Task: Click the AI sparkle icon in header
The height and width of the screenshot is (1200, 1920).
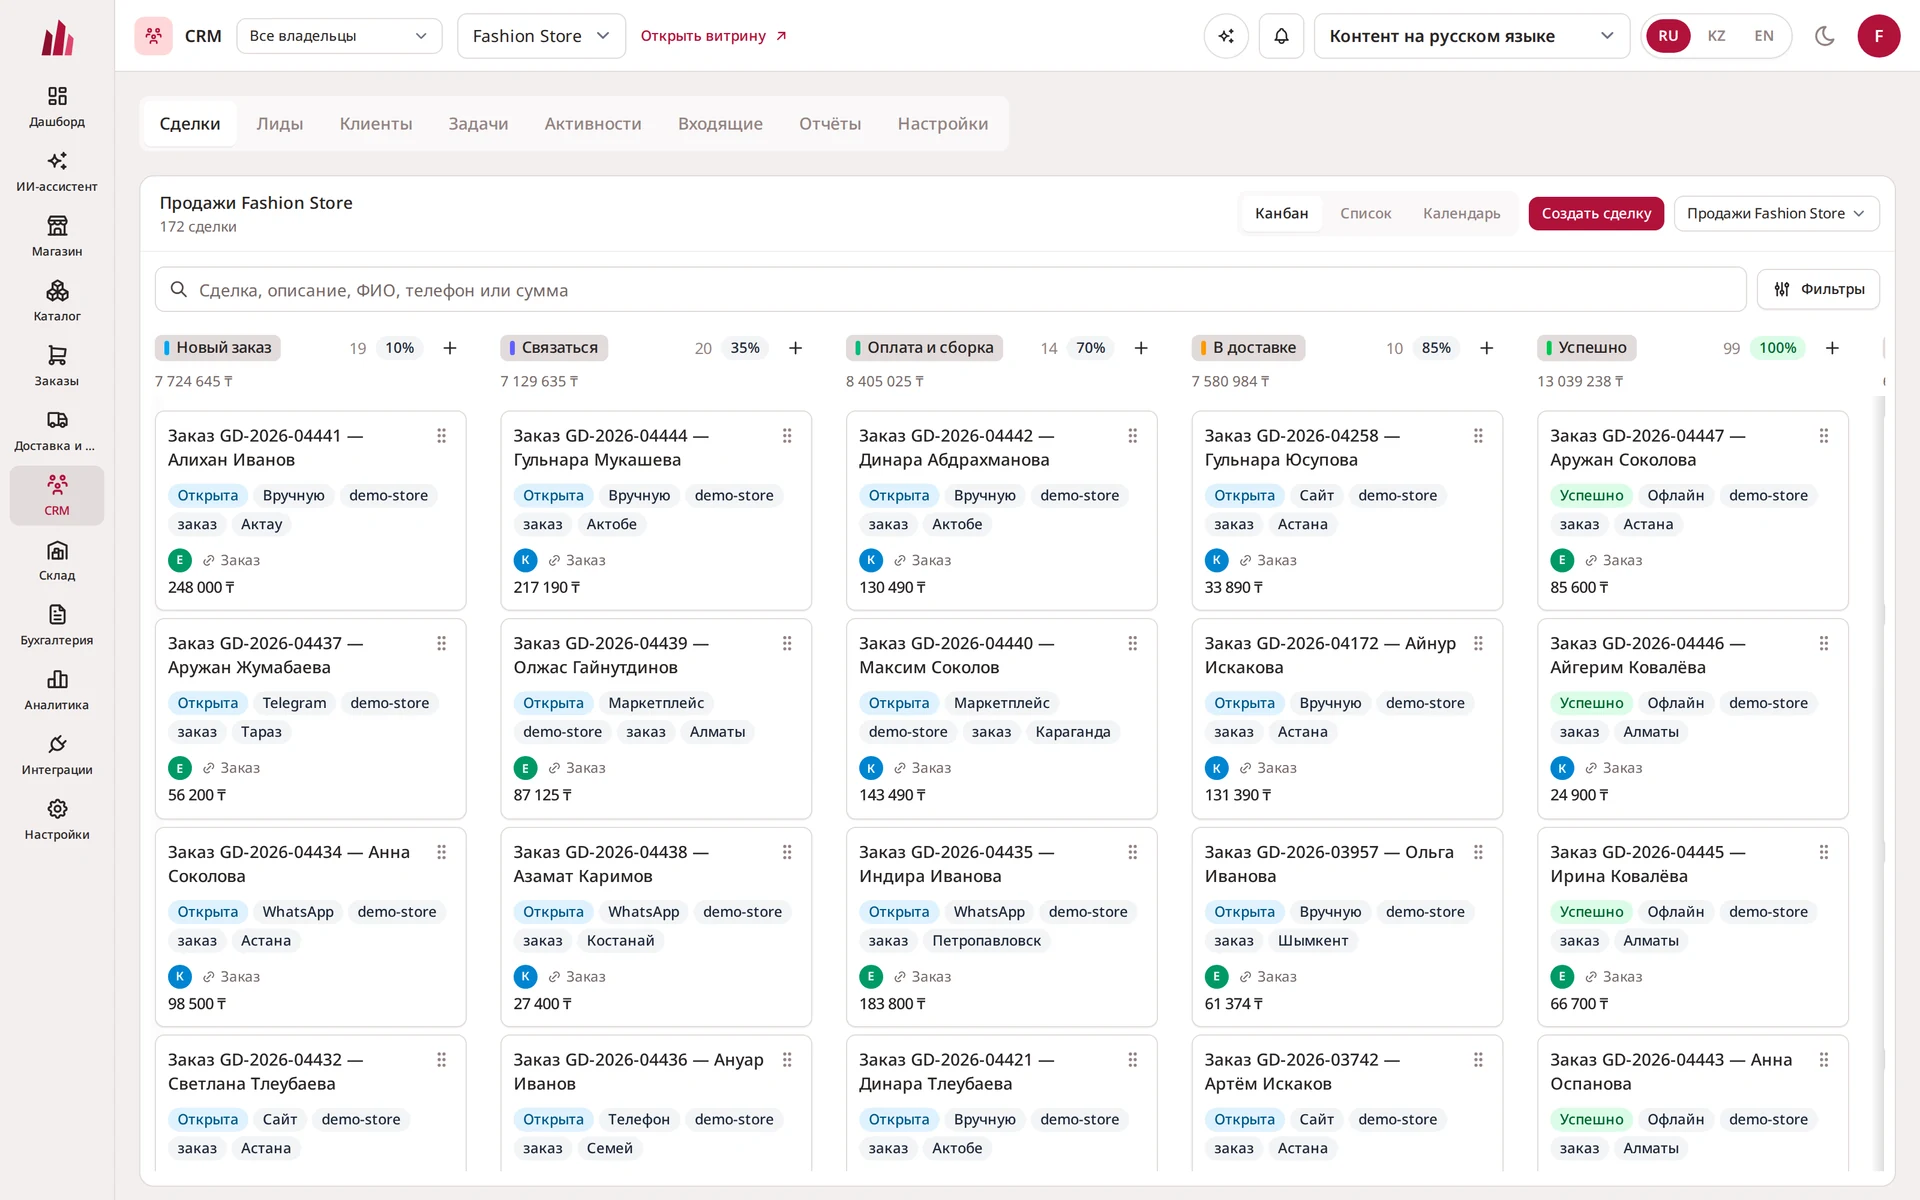Action: point(1226,36)
